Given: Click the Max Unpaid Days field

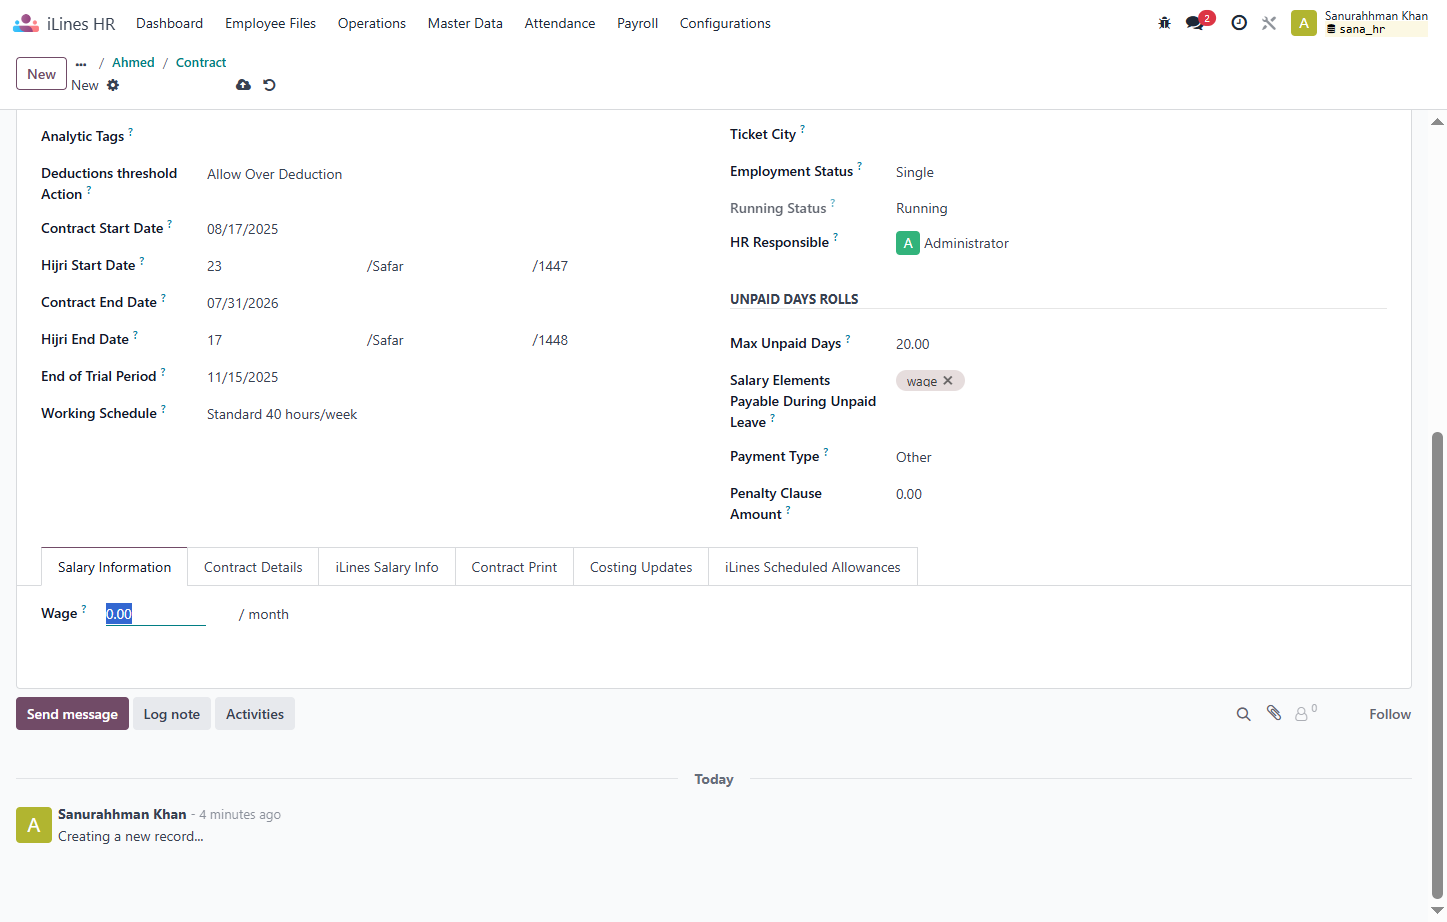Looking at the screenshot, I should coord(1141,344).
